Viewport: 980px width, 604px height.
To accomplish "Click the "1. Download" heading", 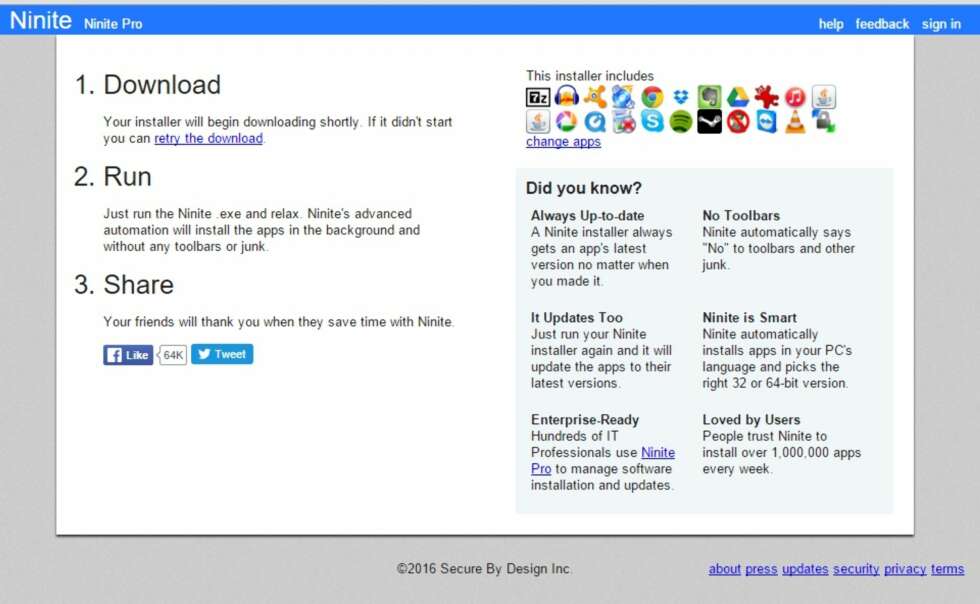I will click(148, 84).
